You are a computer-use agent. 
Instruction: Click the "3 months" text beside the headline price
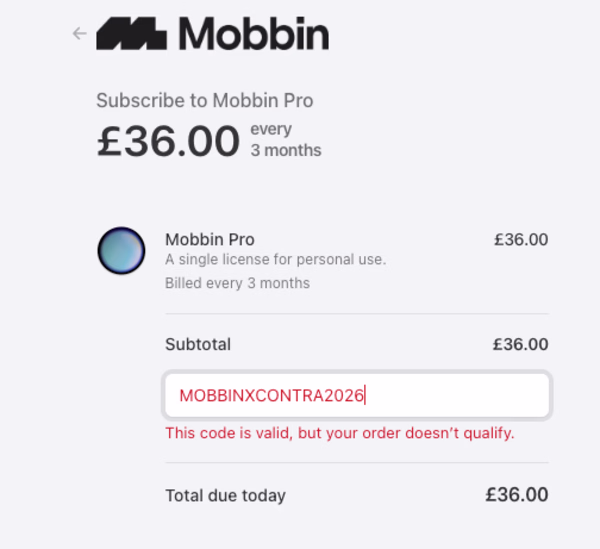coord(285,150)
